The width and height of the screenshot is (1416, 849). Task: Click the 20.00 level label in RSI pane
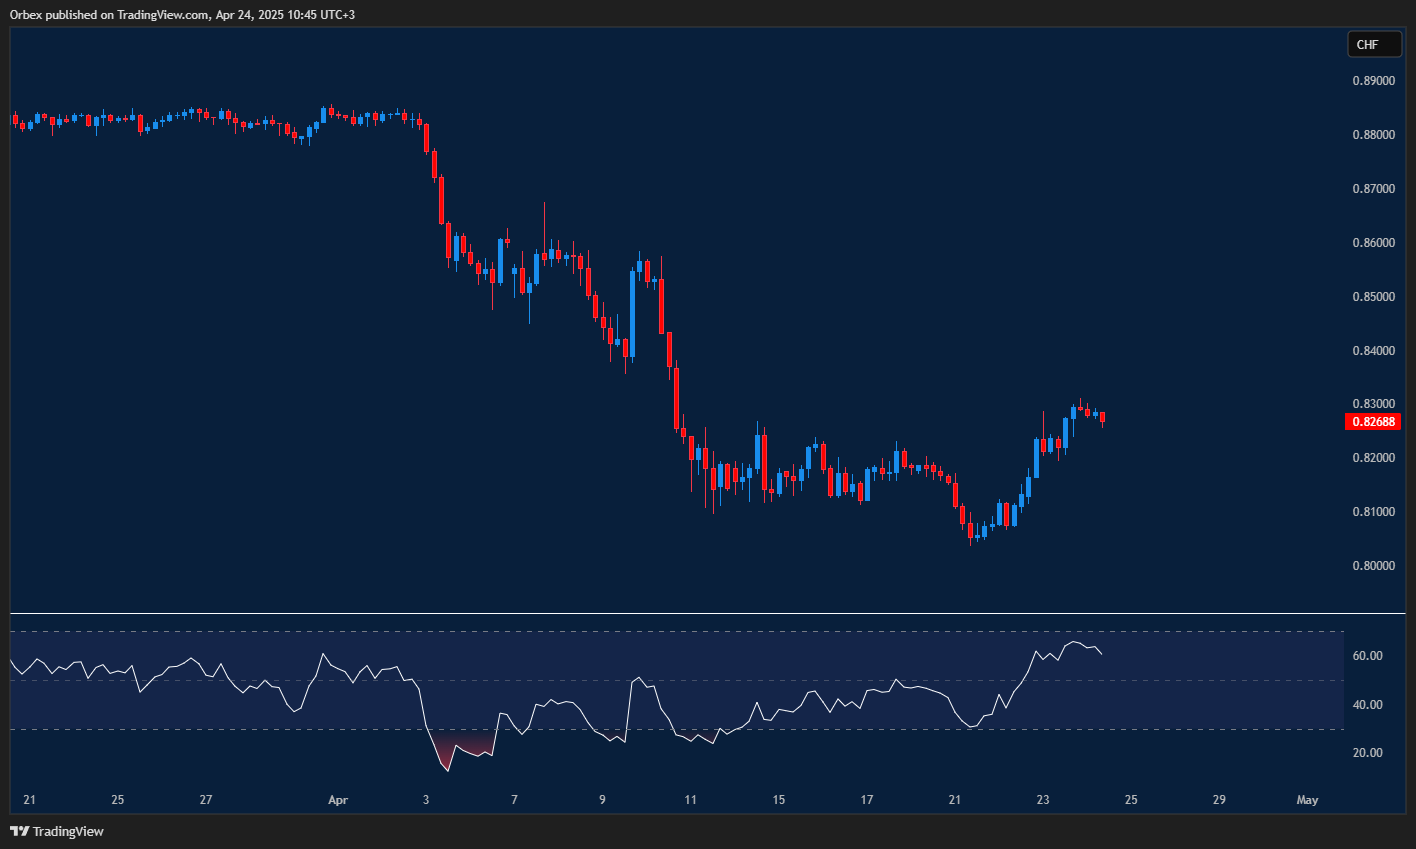pyautogui.click(x=1370, y=750)
